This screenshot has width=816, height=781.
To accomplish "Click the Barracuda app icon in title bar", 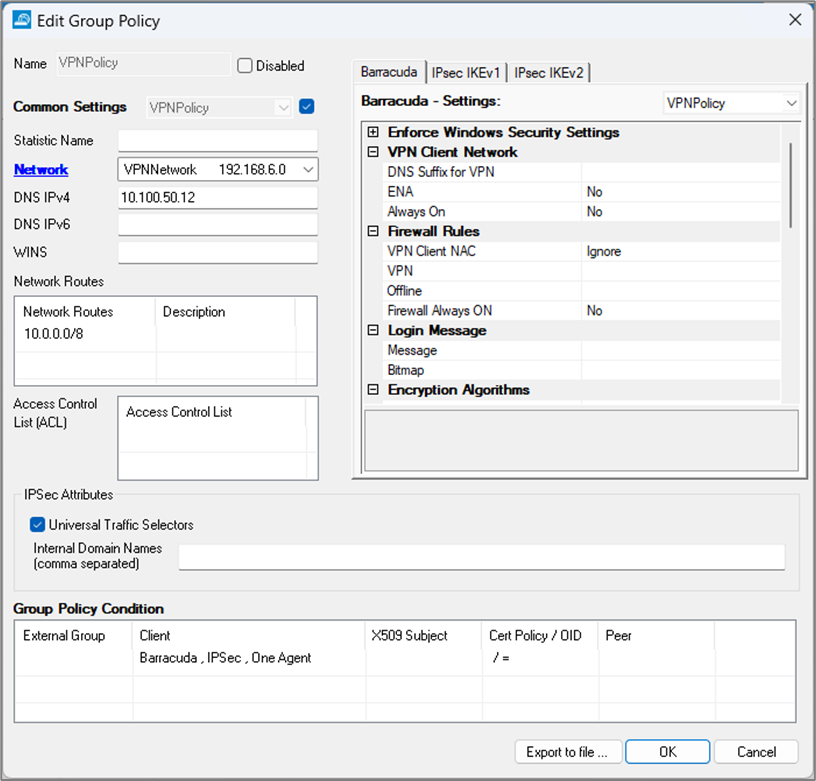I will [x=21, y=20].
